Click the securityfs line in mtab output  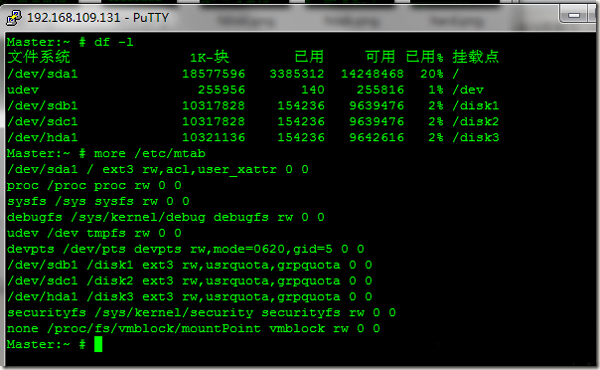[201, 313]
